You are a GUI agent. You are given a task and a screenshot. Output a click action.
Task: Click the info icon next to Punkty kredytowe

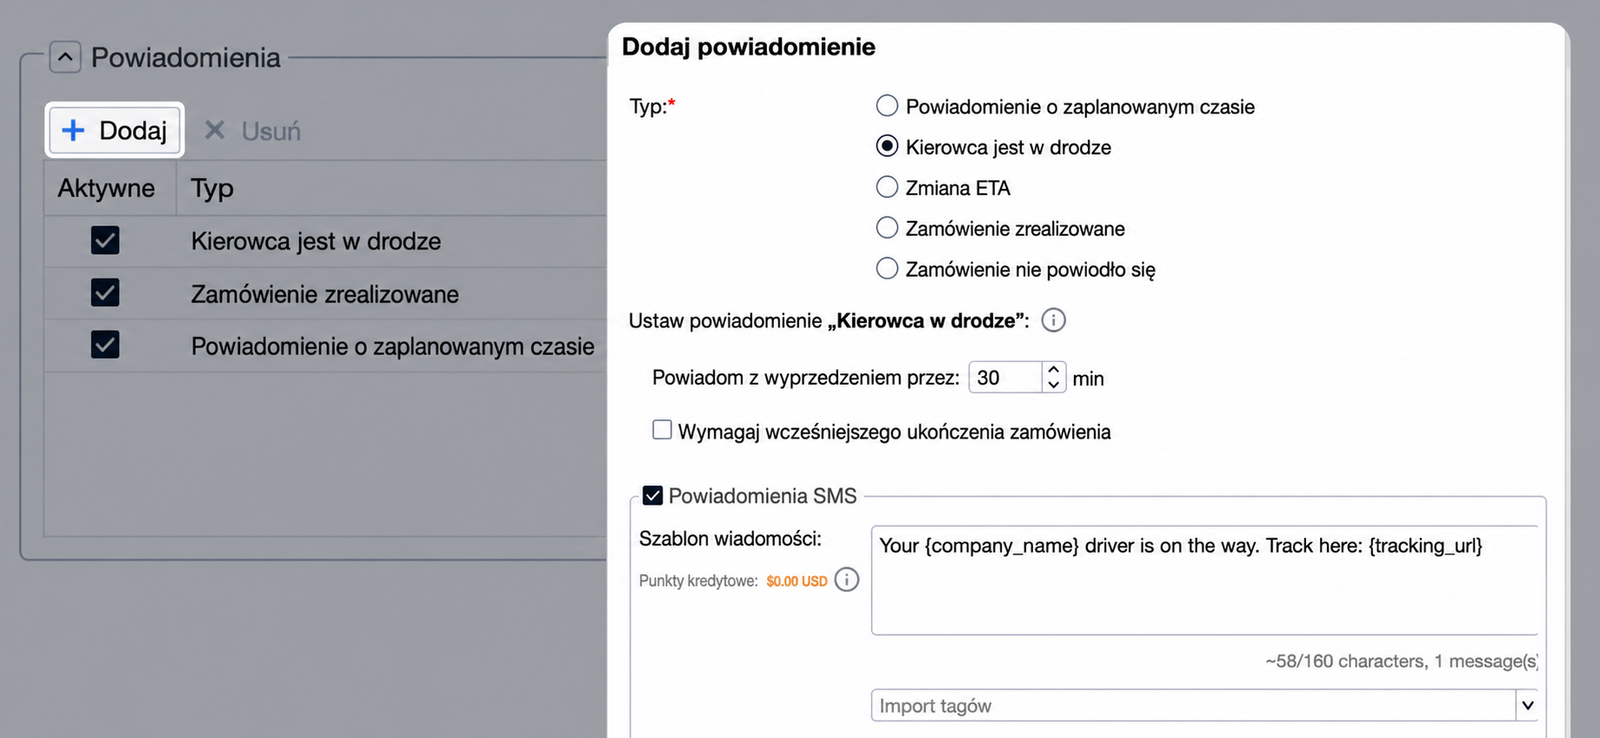tap(846, 580)
